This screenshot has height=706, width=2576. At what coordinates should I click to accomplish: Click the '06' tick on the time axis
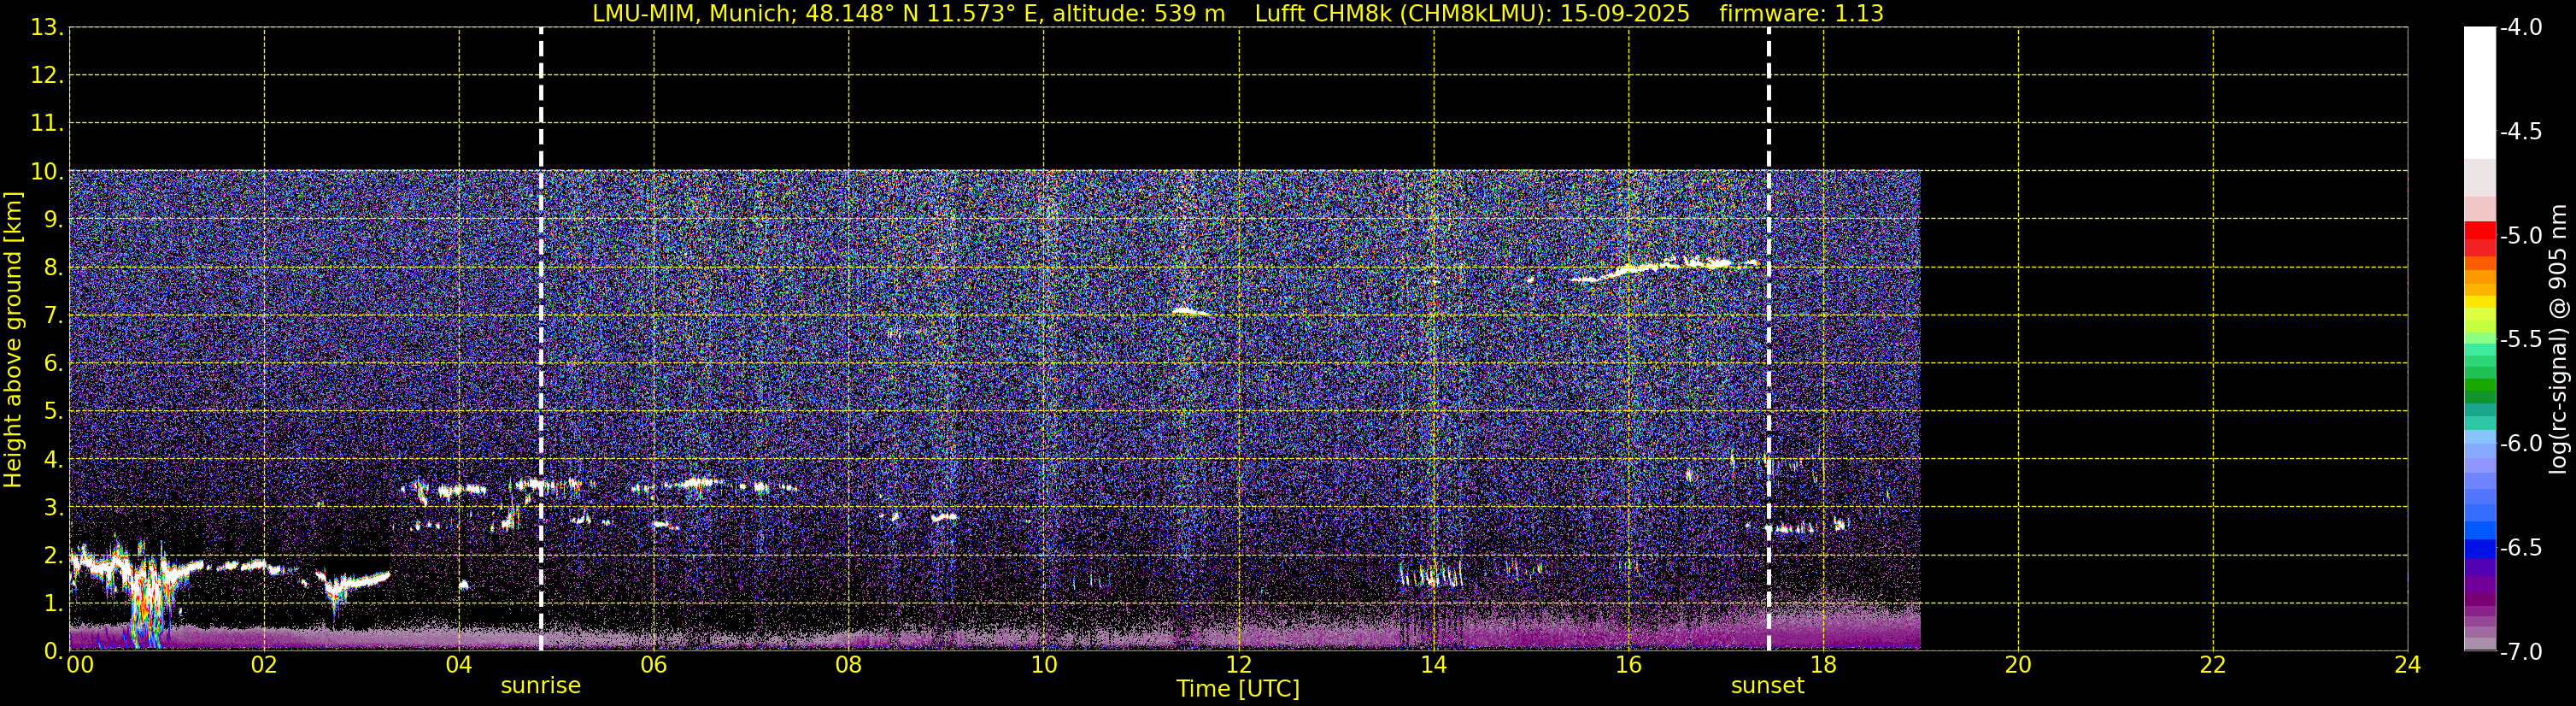pyautogui.click(x=654, y=665)
